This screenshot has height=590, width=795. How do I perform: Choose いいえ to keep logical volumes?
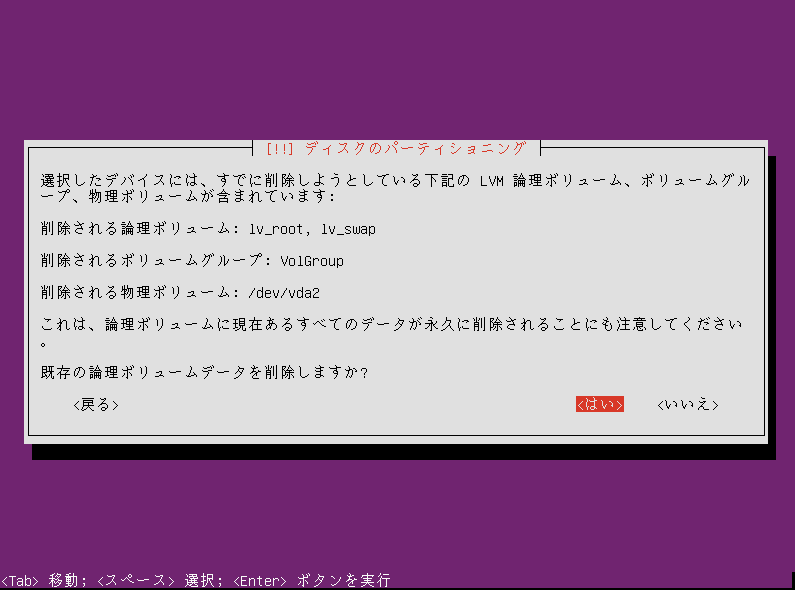point(688,404)
